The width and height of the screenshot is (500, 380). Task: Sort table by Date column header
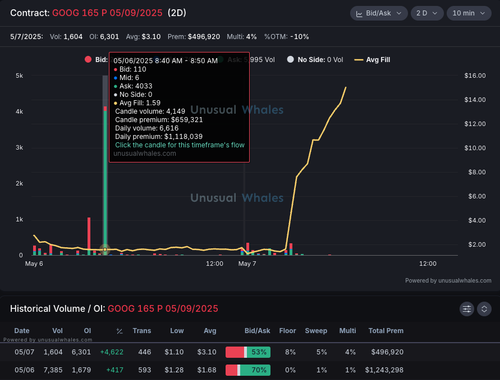tap(22, 331)
